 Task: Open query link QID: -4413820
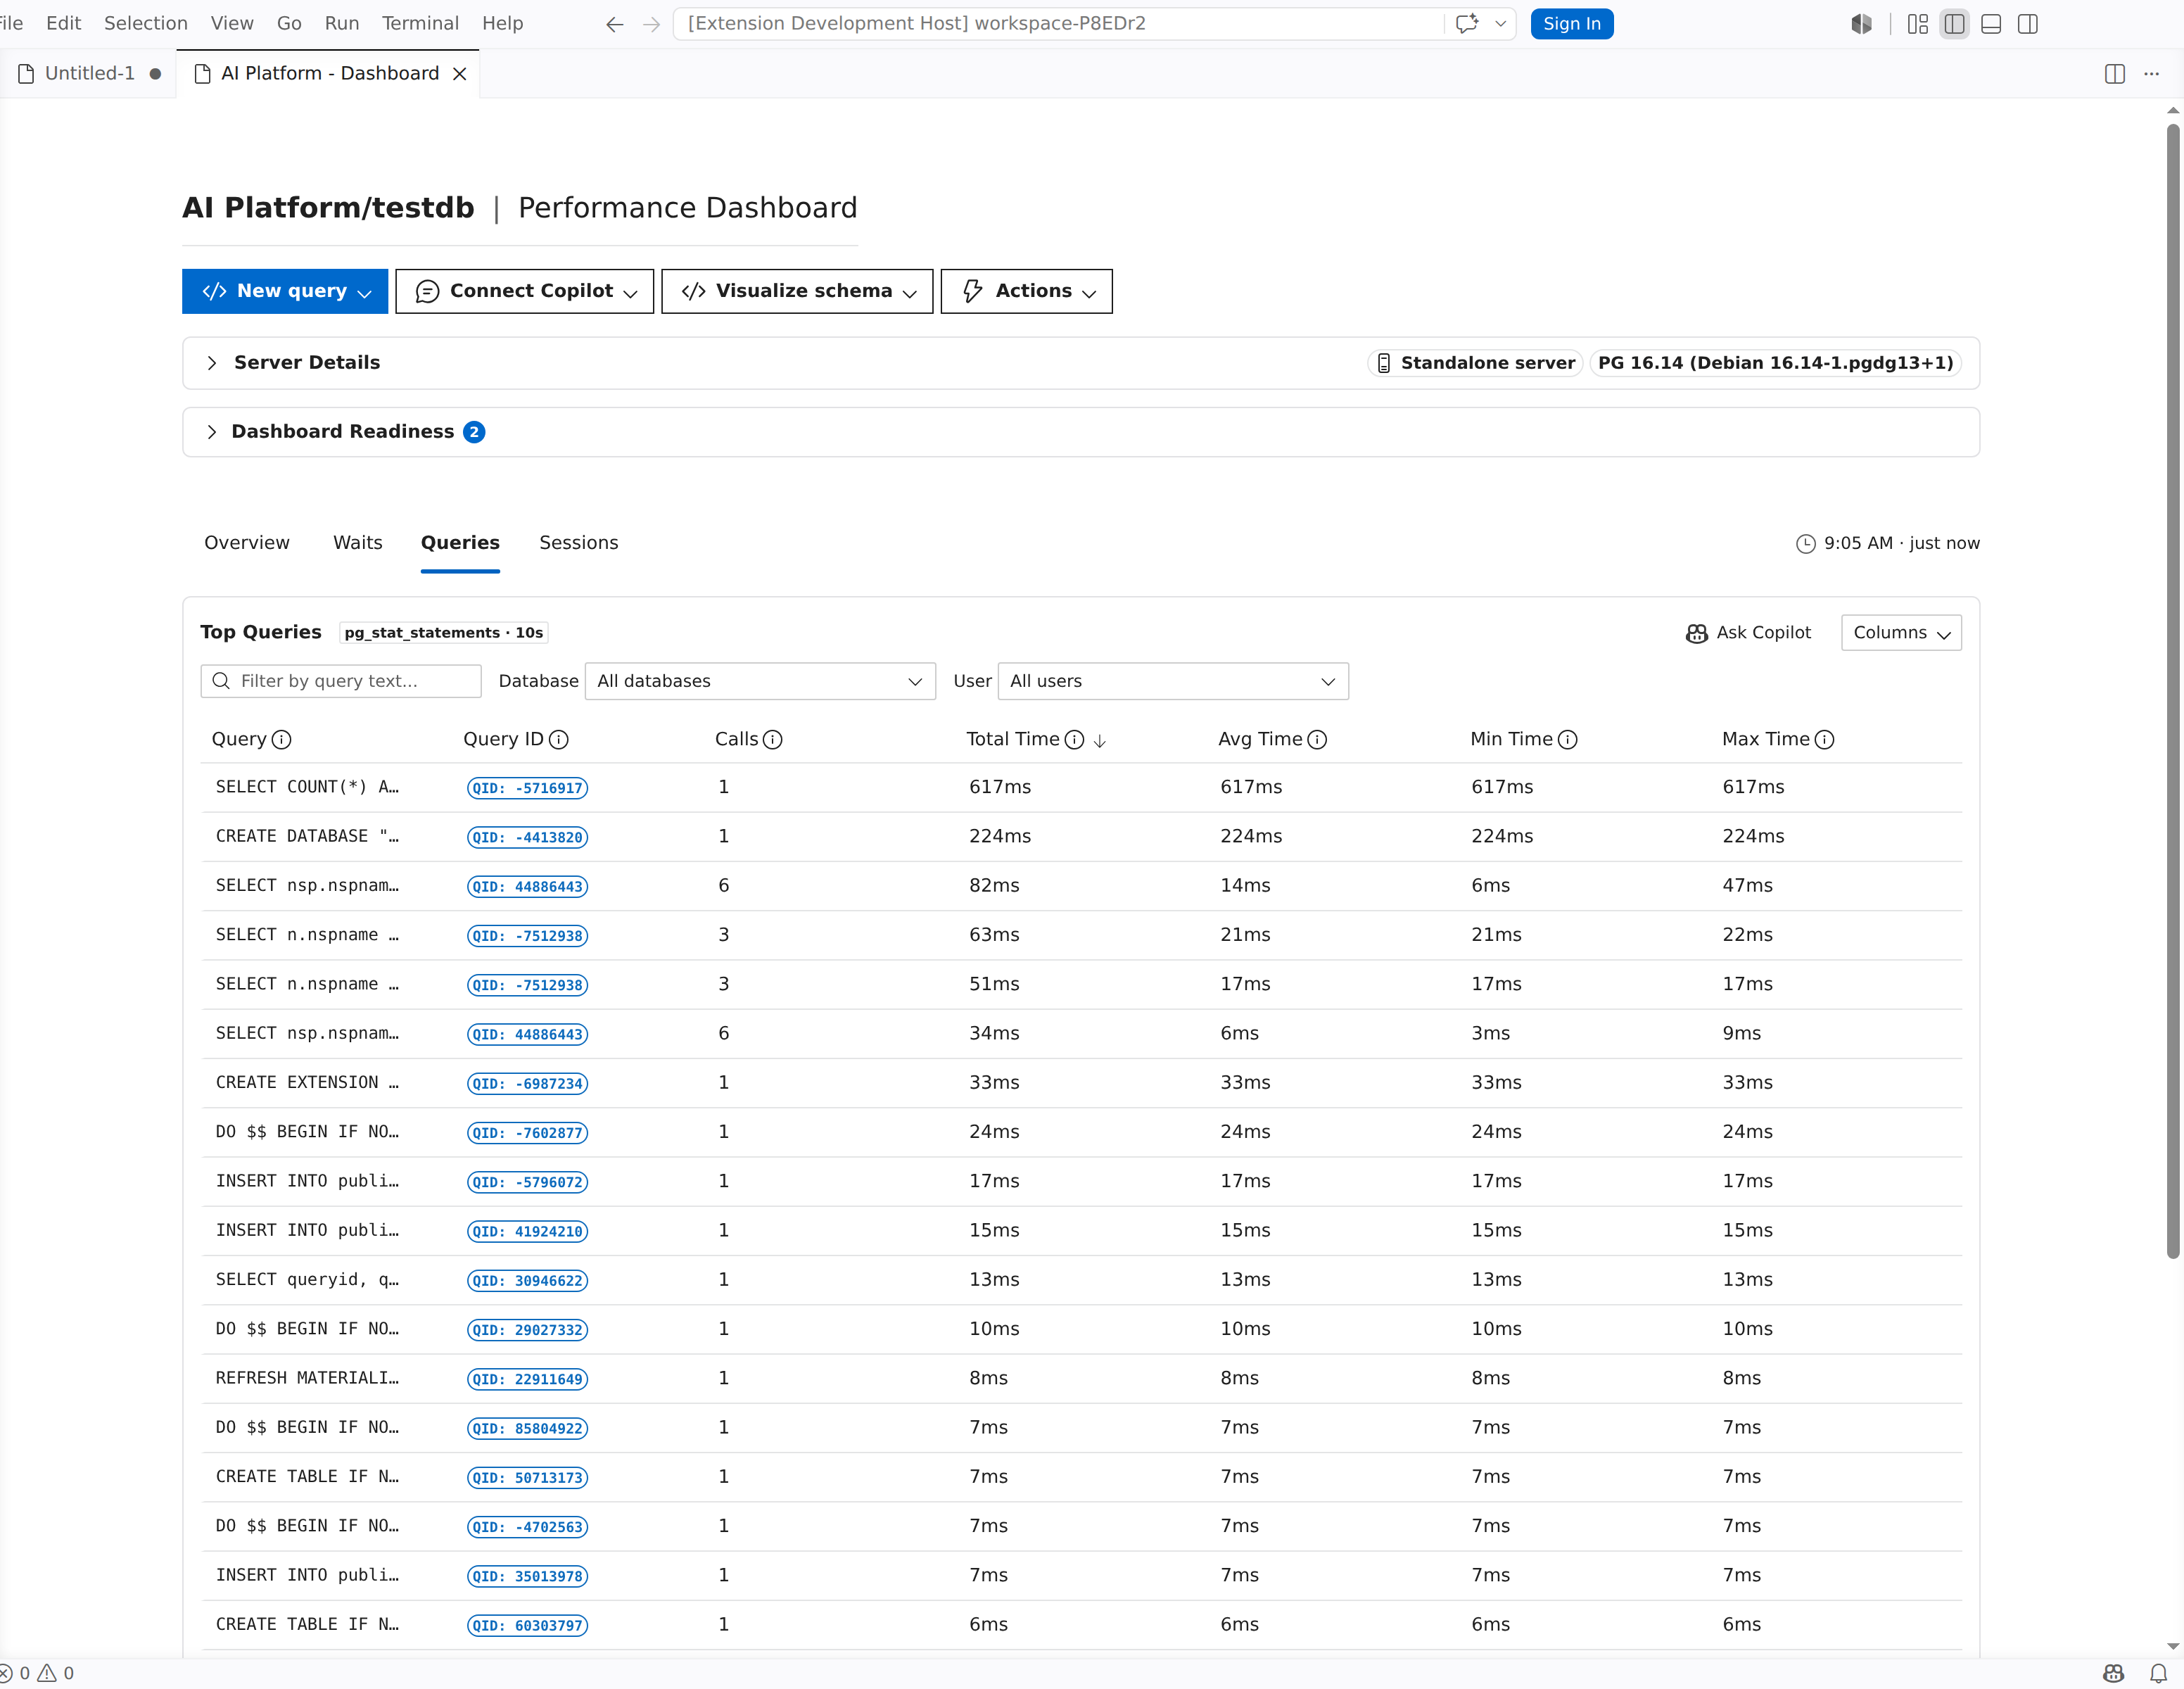(x=527, y=837)
